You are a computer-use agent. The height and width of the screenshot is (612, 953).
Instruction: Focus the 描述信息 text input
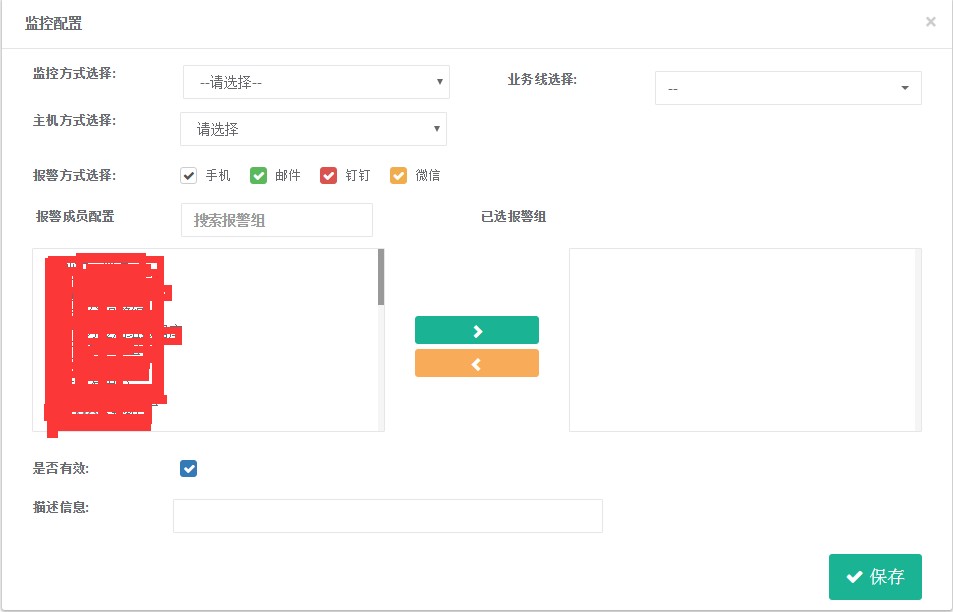[x=388, y=516]
